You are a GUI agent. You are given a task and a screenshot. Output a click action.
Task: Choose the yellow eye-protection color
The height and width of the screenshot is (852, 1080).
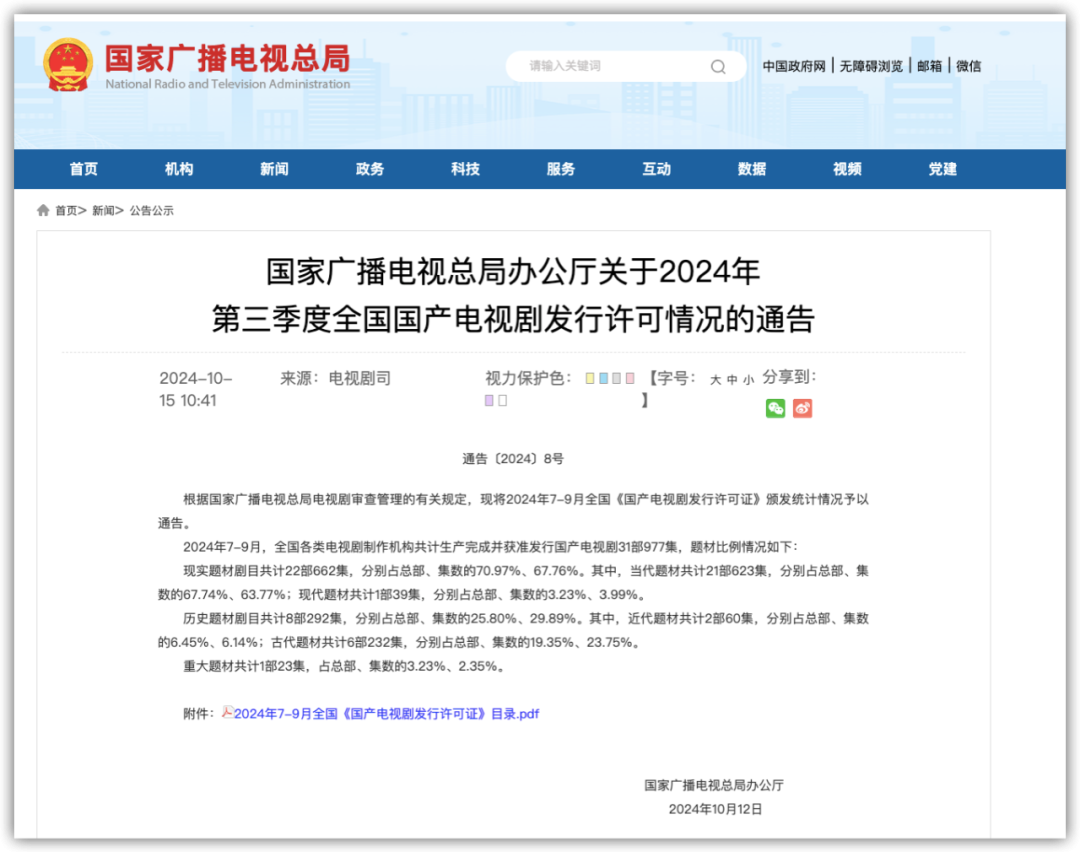point(590,379)
